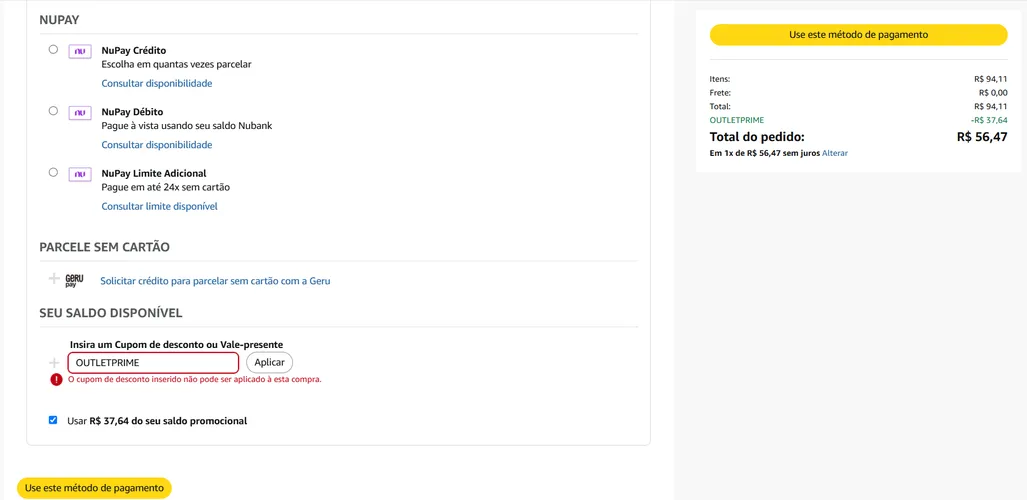Click the green OUTLETPRIME discount label in the summary
This screenshot has height=500, width=1027.
[737, 120]
